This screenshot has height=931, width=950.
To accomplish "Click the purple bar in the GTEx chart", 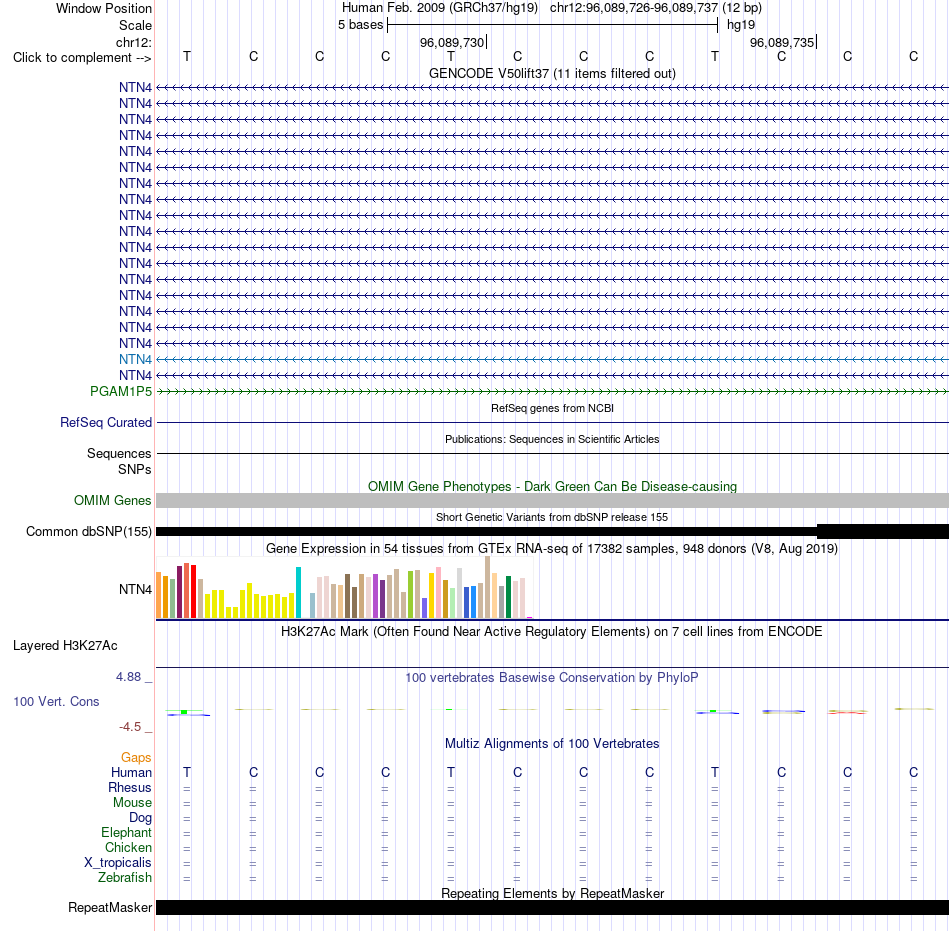I will (x=376, y=596).
